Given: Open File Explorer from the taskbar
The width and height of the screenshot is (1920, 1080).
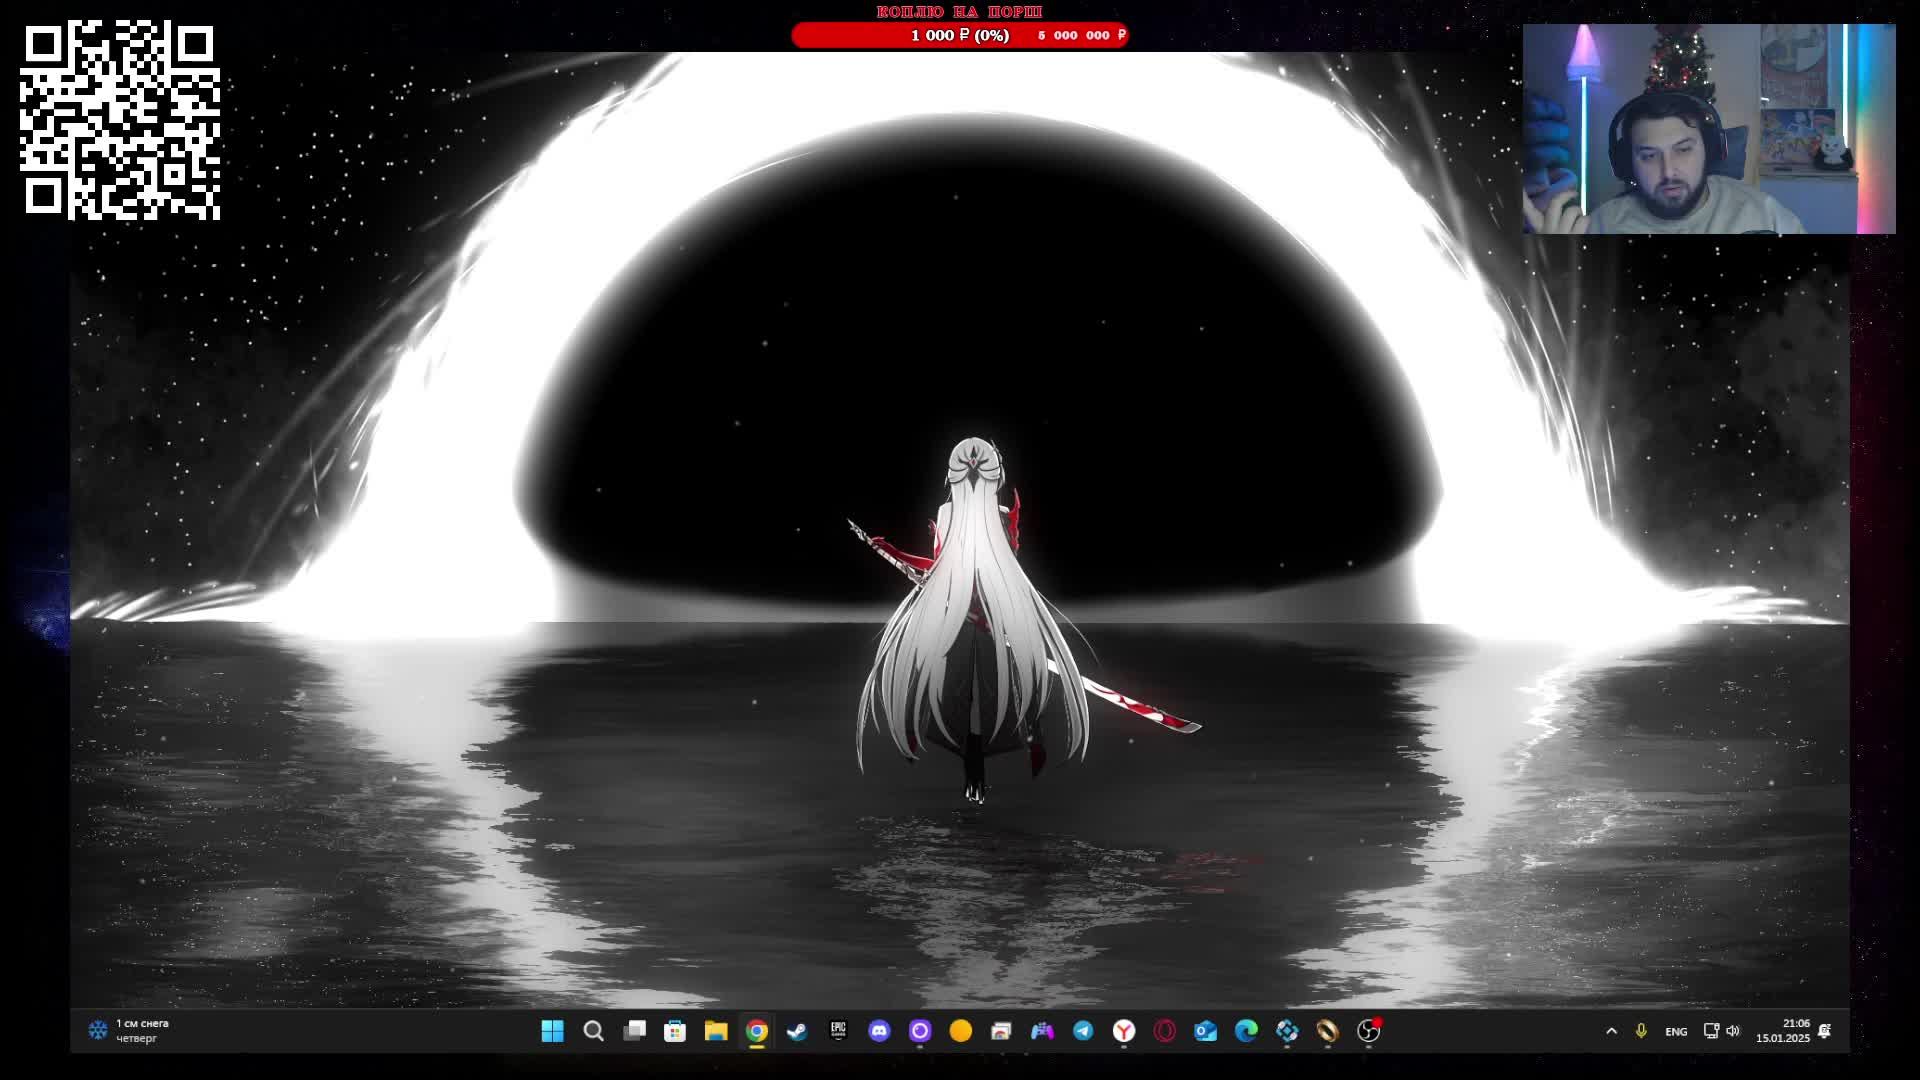Looking at the screenshot, I should (x=716, y=1031).
